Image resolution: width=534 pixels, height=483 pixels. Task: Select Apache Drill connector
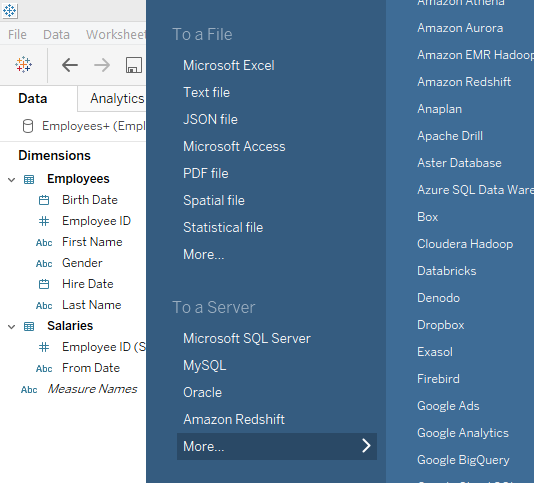pyautogui.click(x=450, y=136)
